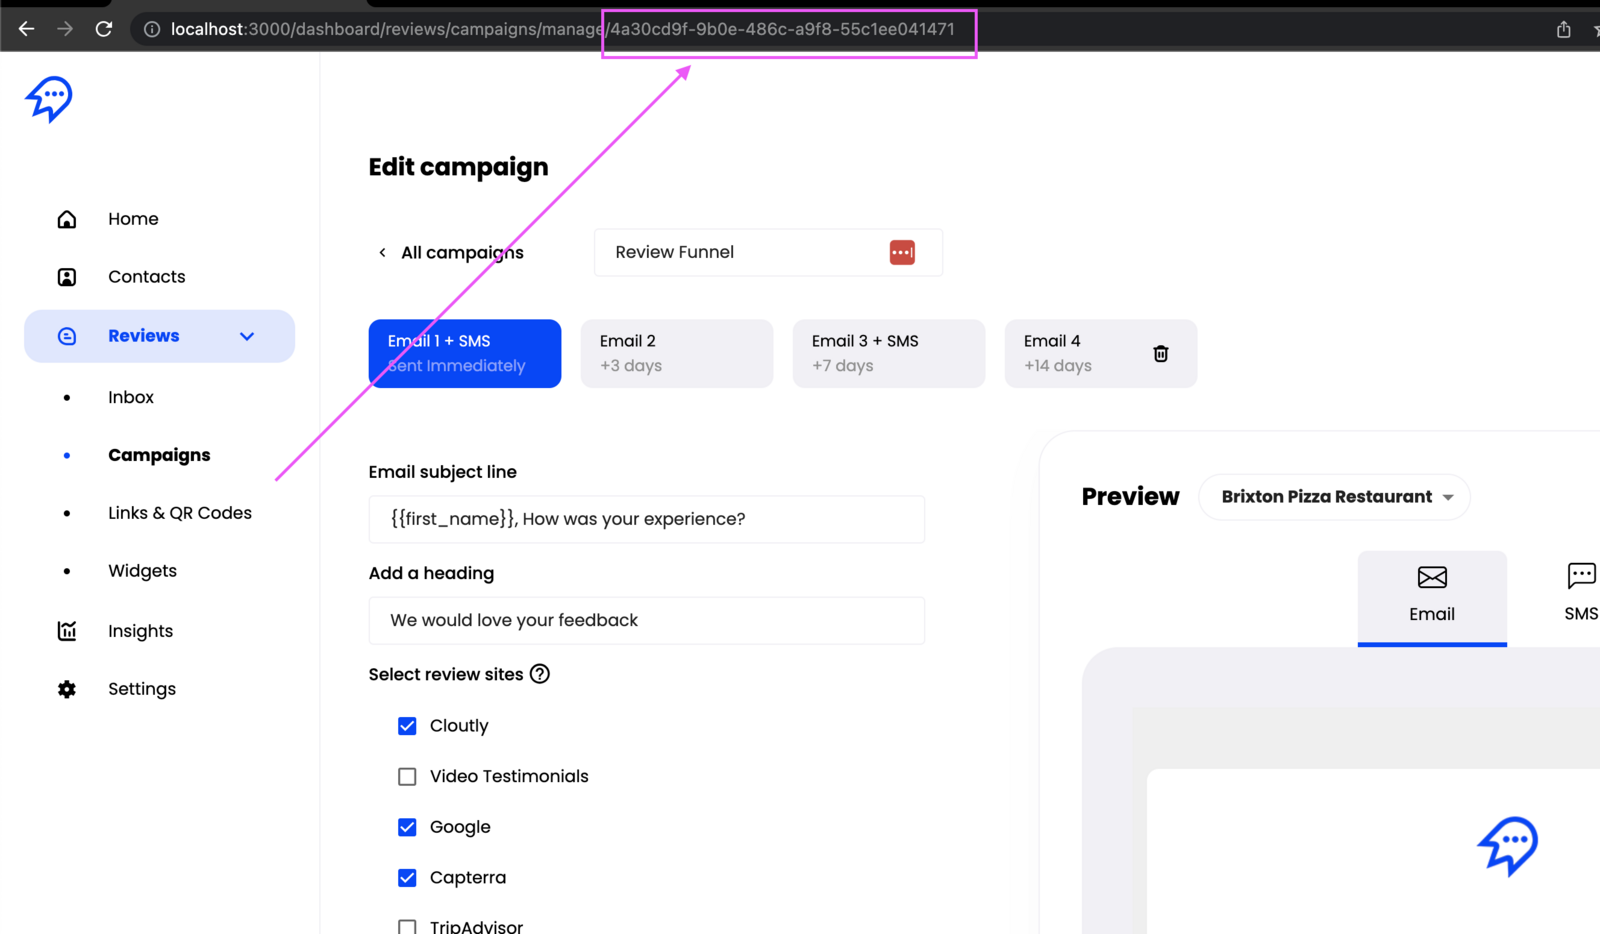The image size is (1600, 934).
Task: Uncheck the Capterra checkbox
Action: (x=407, y=877)
